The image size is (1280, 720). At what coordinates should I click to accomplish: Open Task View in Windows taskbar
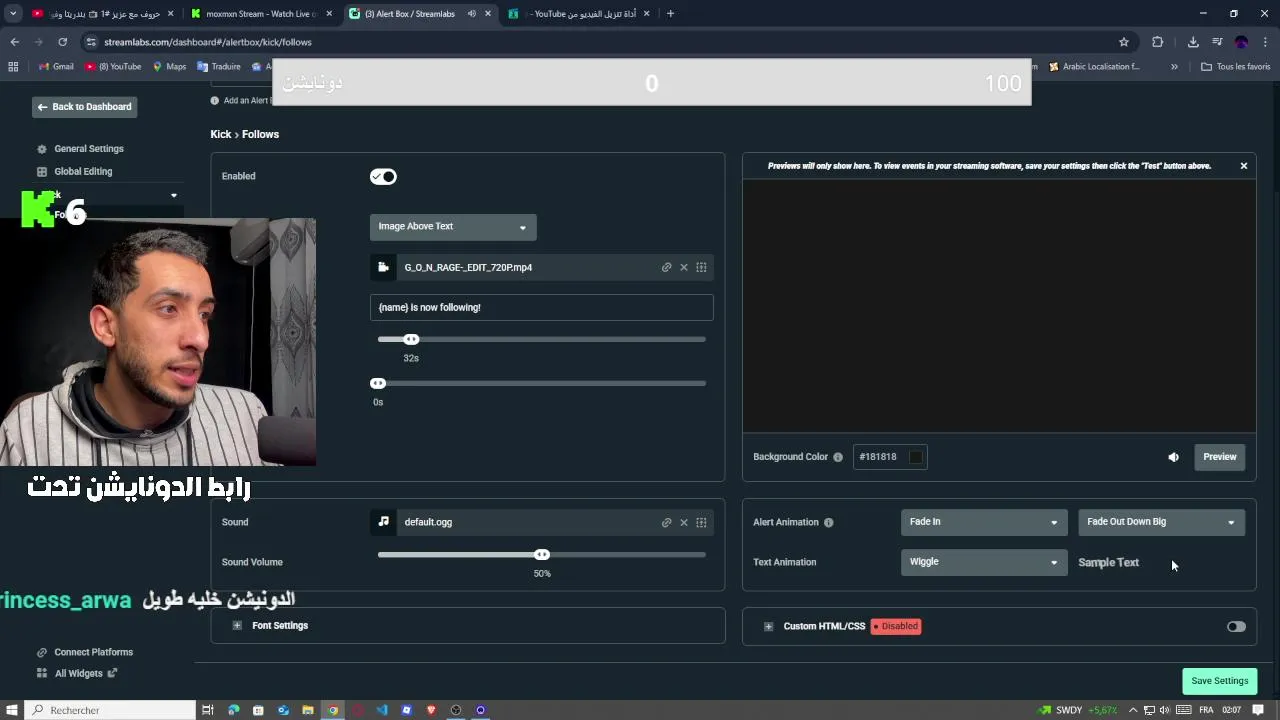pos(208,710)
